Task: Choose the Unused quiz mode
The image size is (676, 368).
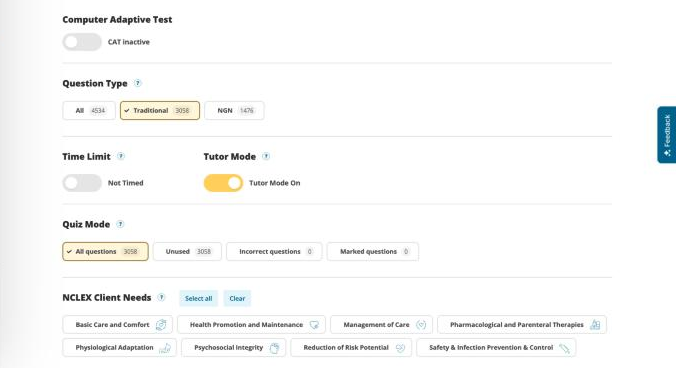Action: coord(187,252)
